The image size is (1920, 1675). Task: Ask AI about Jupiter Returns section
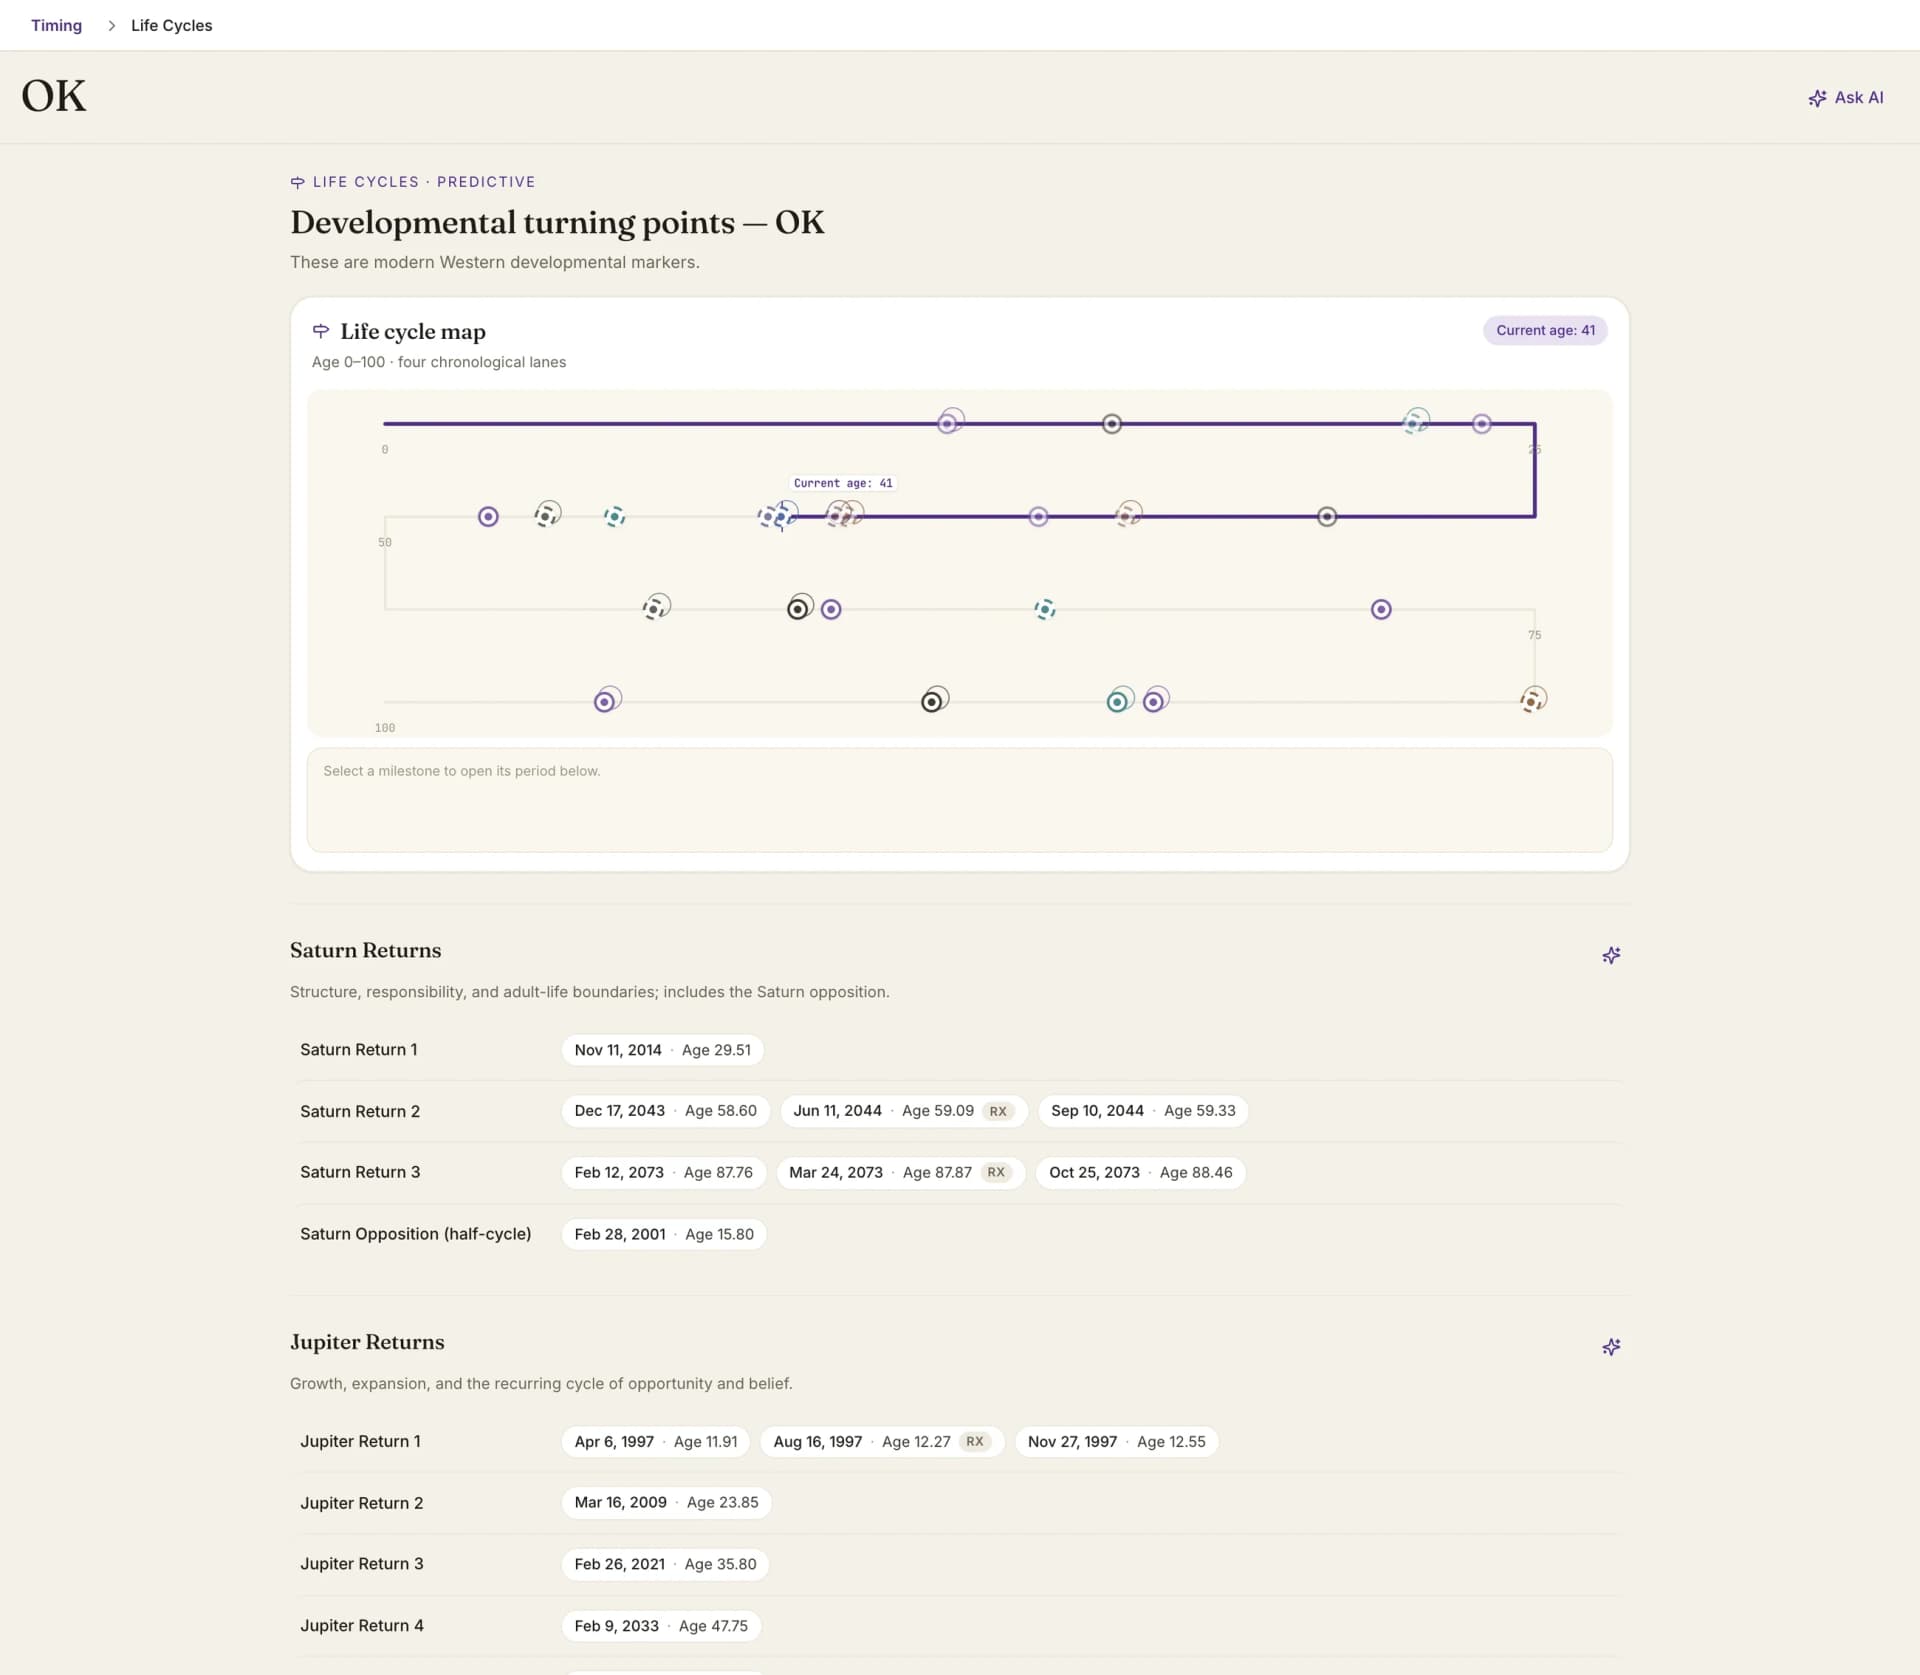(1611, 1347)
